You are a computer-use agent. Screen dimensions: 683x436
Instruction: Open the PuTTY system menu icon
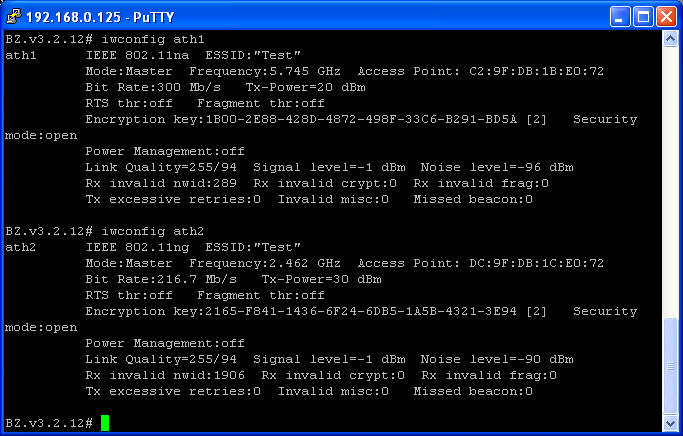pyautogui.click(x=14, y=15)
